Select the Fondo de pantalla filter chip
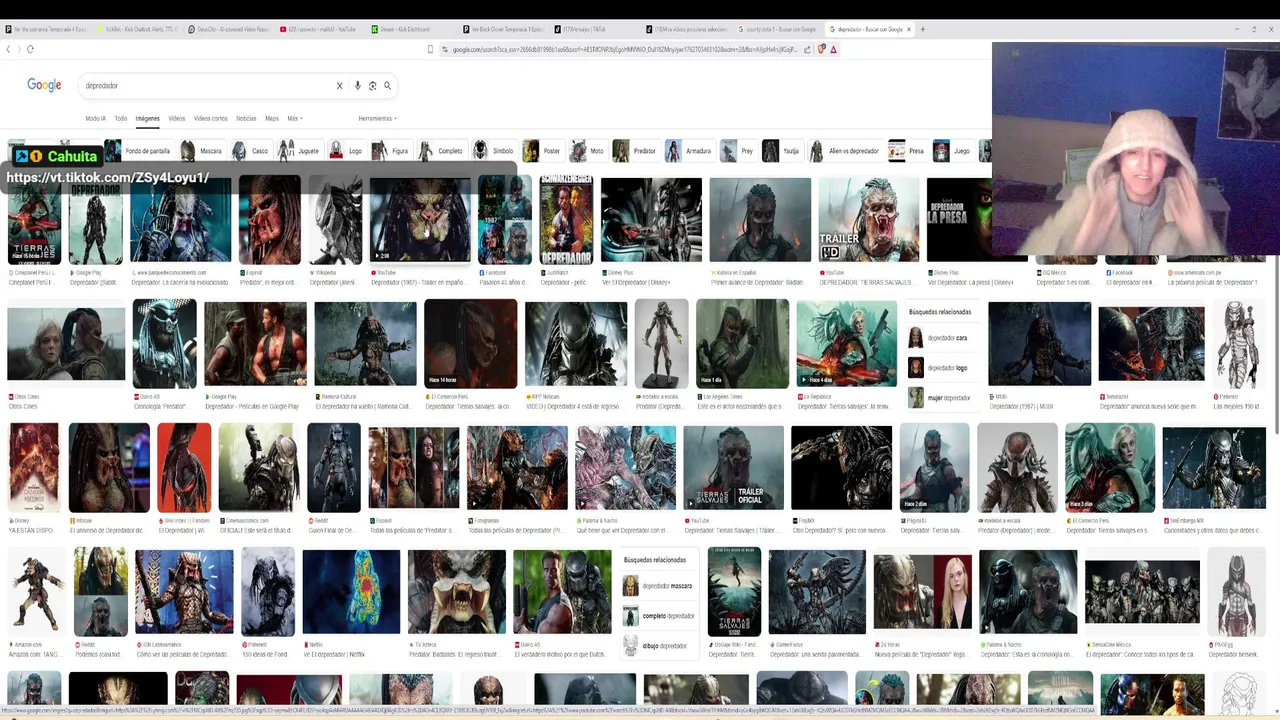The height and width of the screenshot is (720, 1280). click(x=139, y=151)
